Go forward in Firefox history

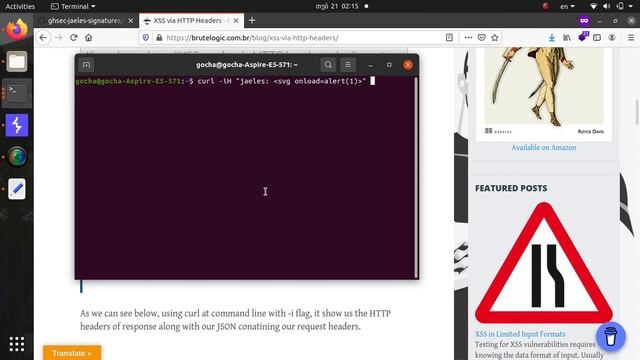point(58,38)
